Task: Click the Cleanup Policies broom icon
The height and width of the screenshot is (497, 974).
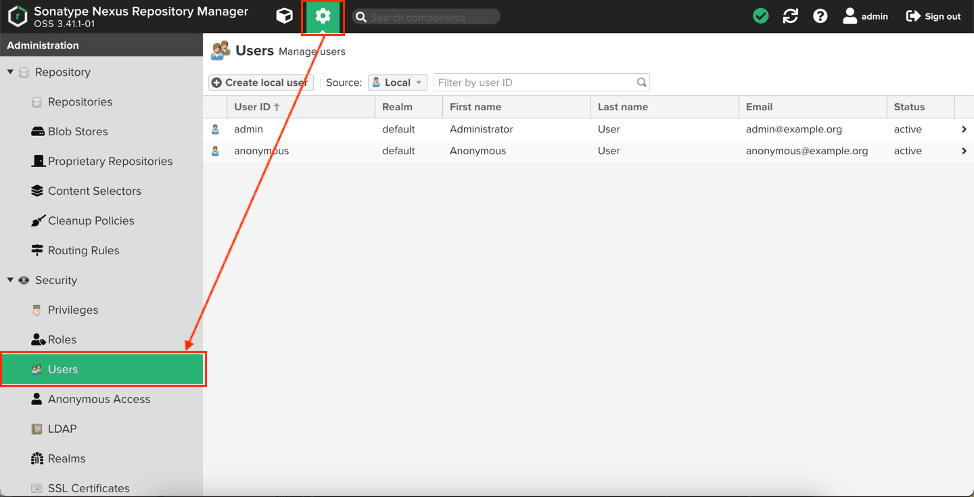Action: pos(37,221)
